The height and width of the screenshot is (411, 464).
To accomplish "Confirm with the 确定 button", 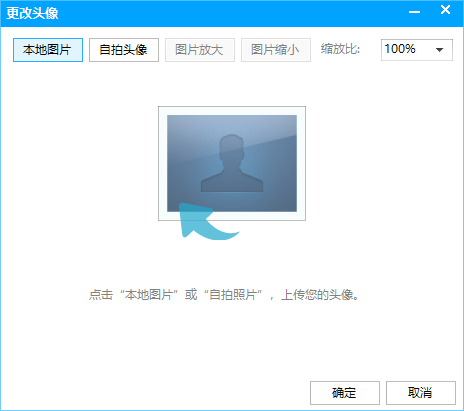I will click(x=345, y=393).
